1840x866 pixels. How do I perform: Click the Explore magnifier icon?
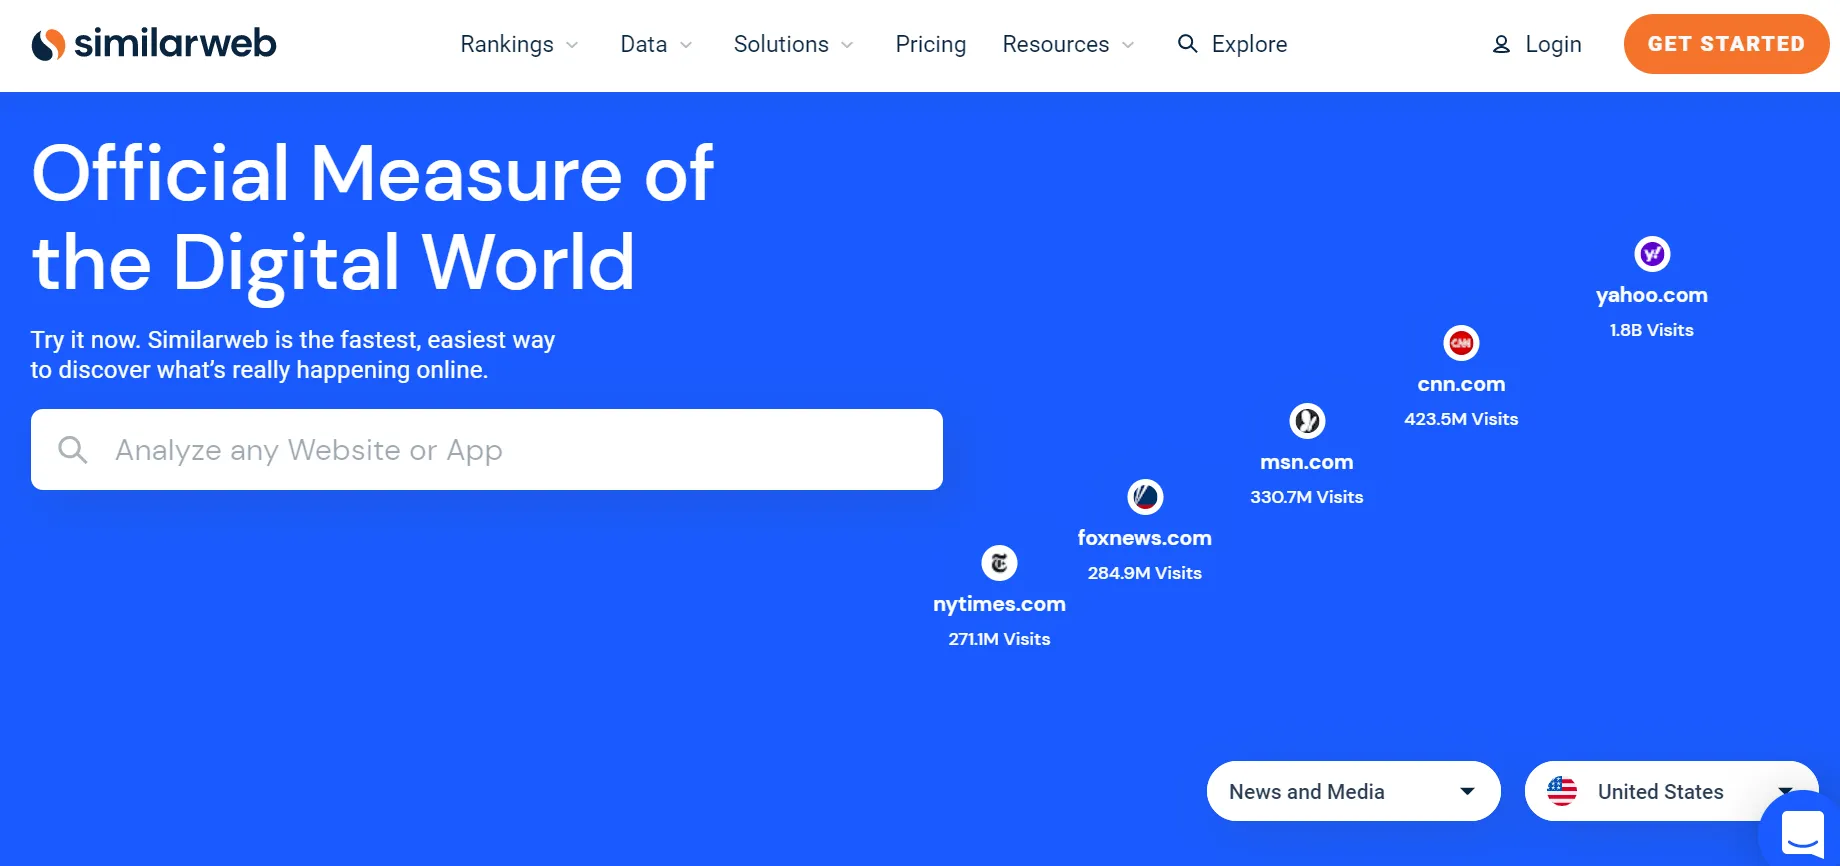pos(1187,44)
